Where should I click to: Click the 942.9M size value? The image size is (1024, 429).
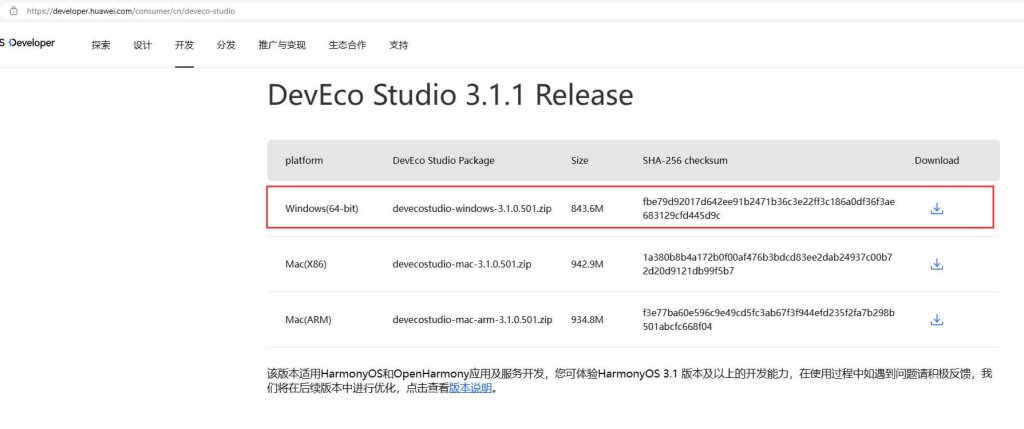click(587, 264)
